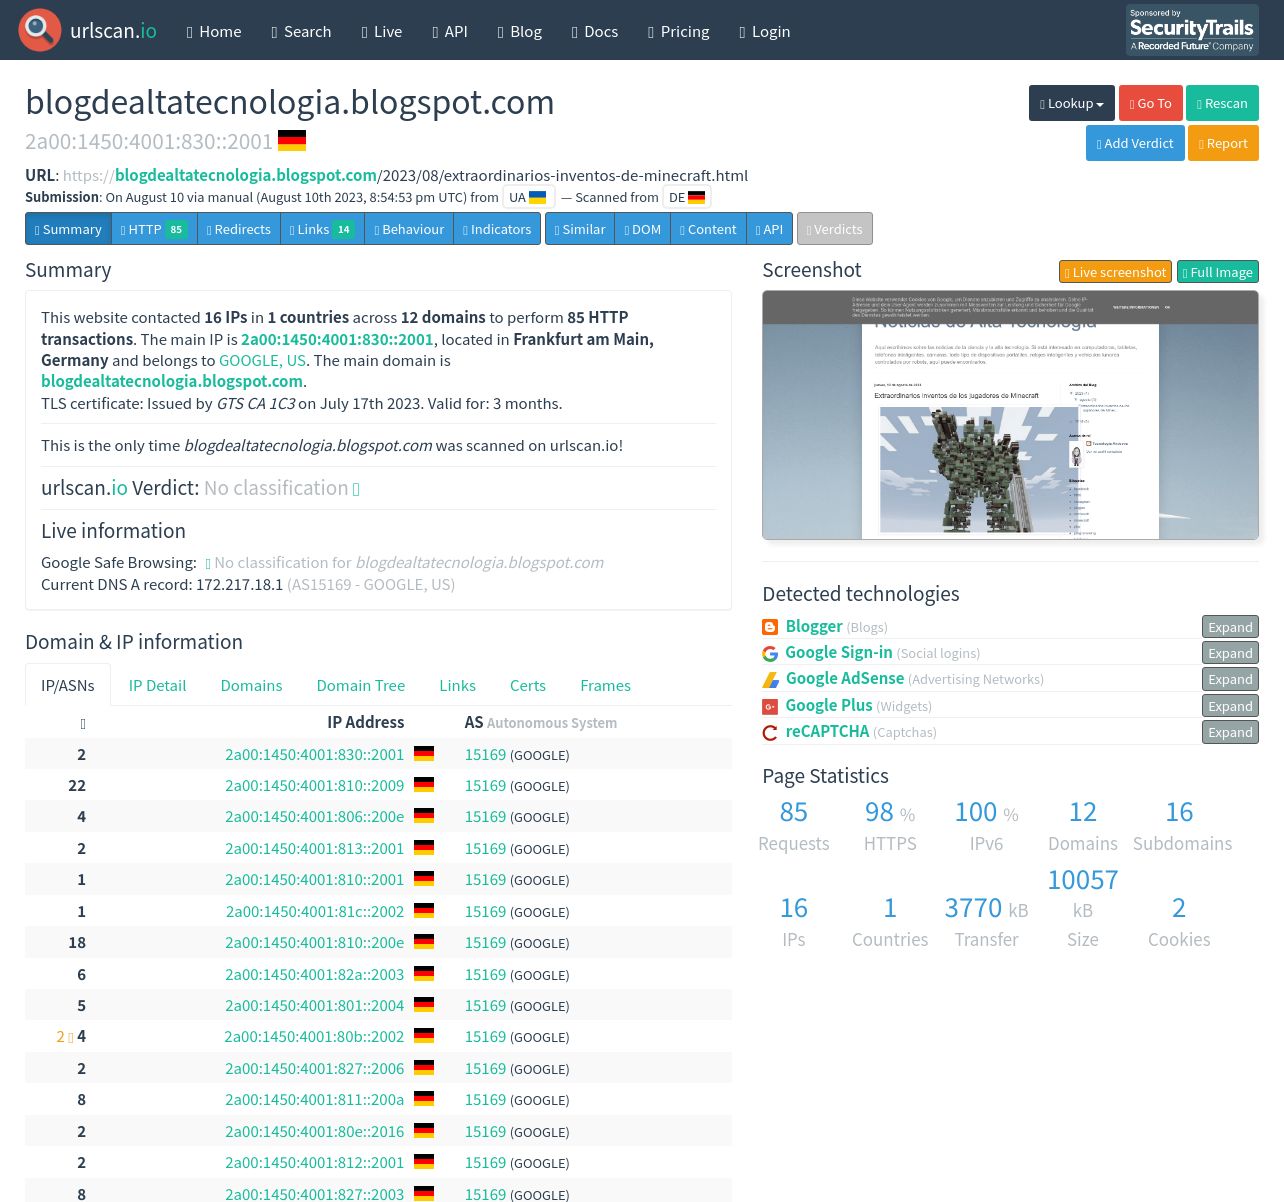Open the Similar tab

pyautogui.click(x=580, y=229)
